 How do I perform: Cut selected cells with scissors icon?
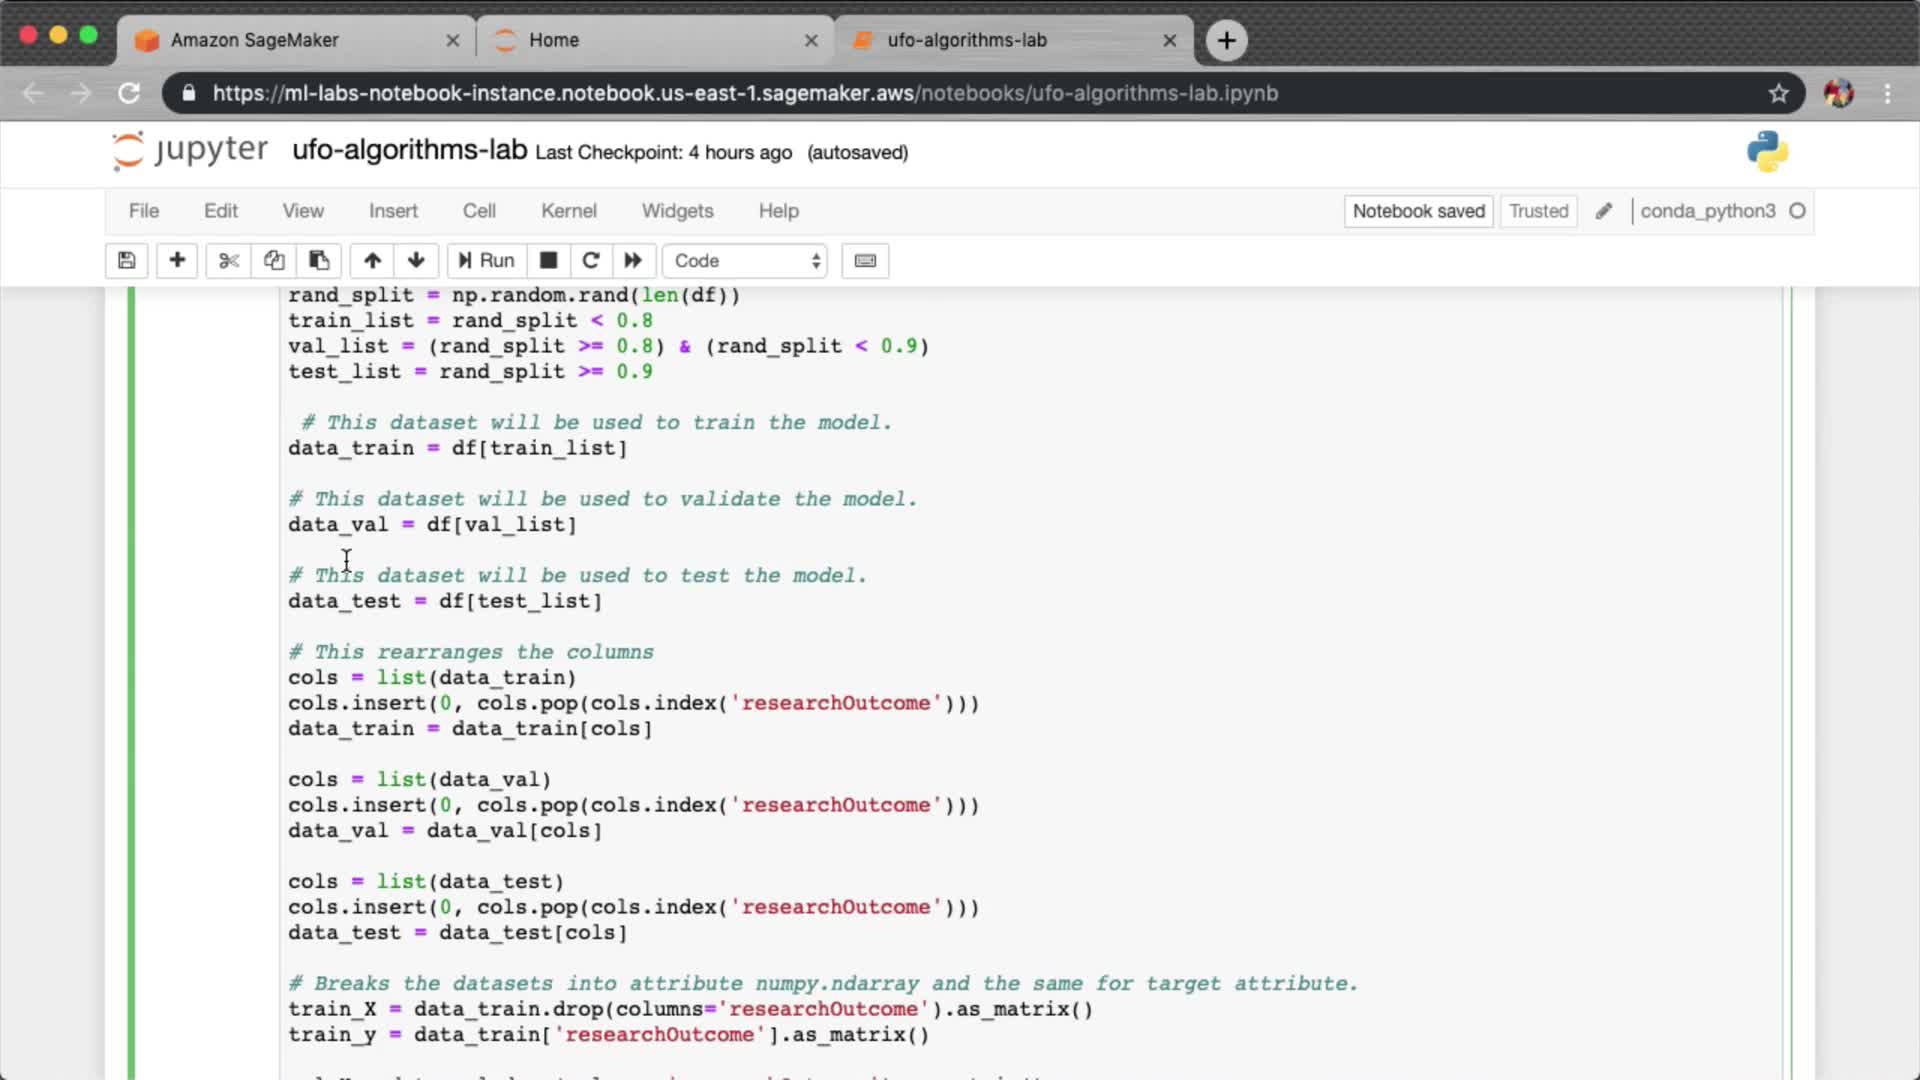tap(229, 261)
